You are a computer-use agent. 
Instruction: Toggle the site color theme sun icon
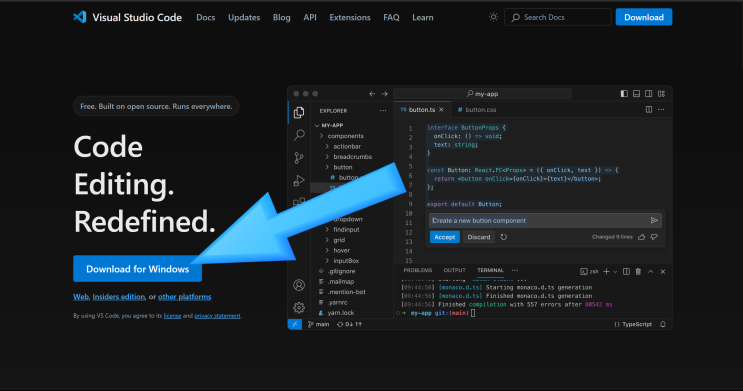click(x=493, y=17)
